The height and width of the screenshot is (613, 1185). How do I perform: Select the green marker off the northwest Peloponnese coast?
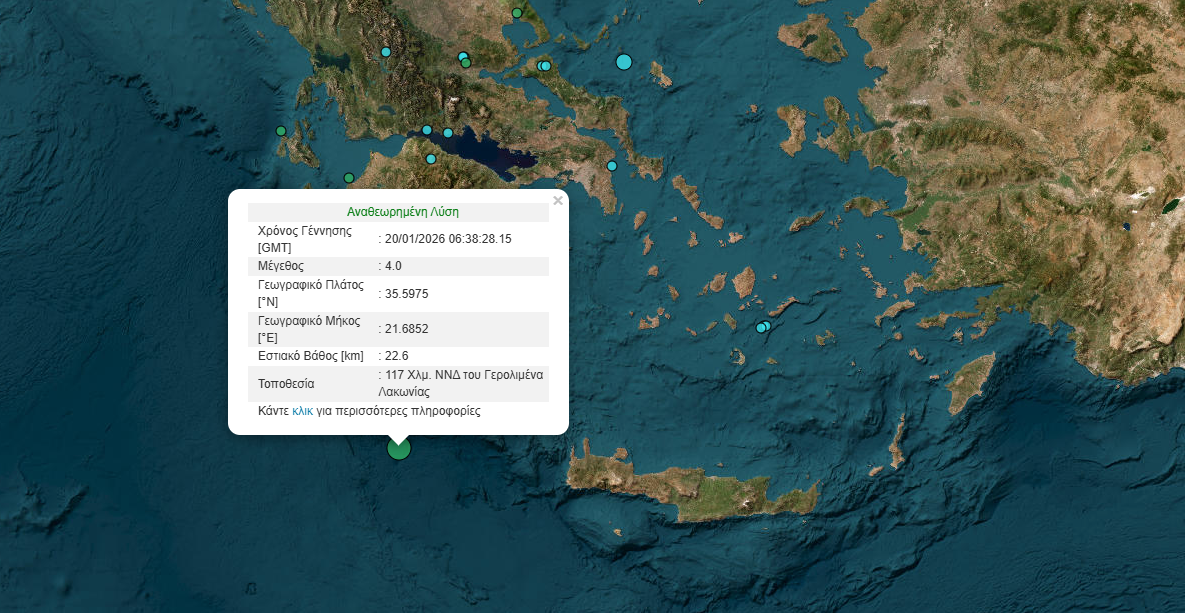(349, 178)
